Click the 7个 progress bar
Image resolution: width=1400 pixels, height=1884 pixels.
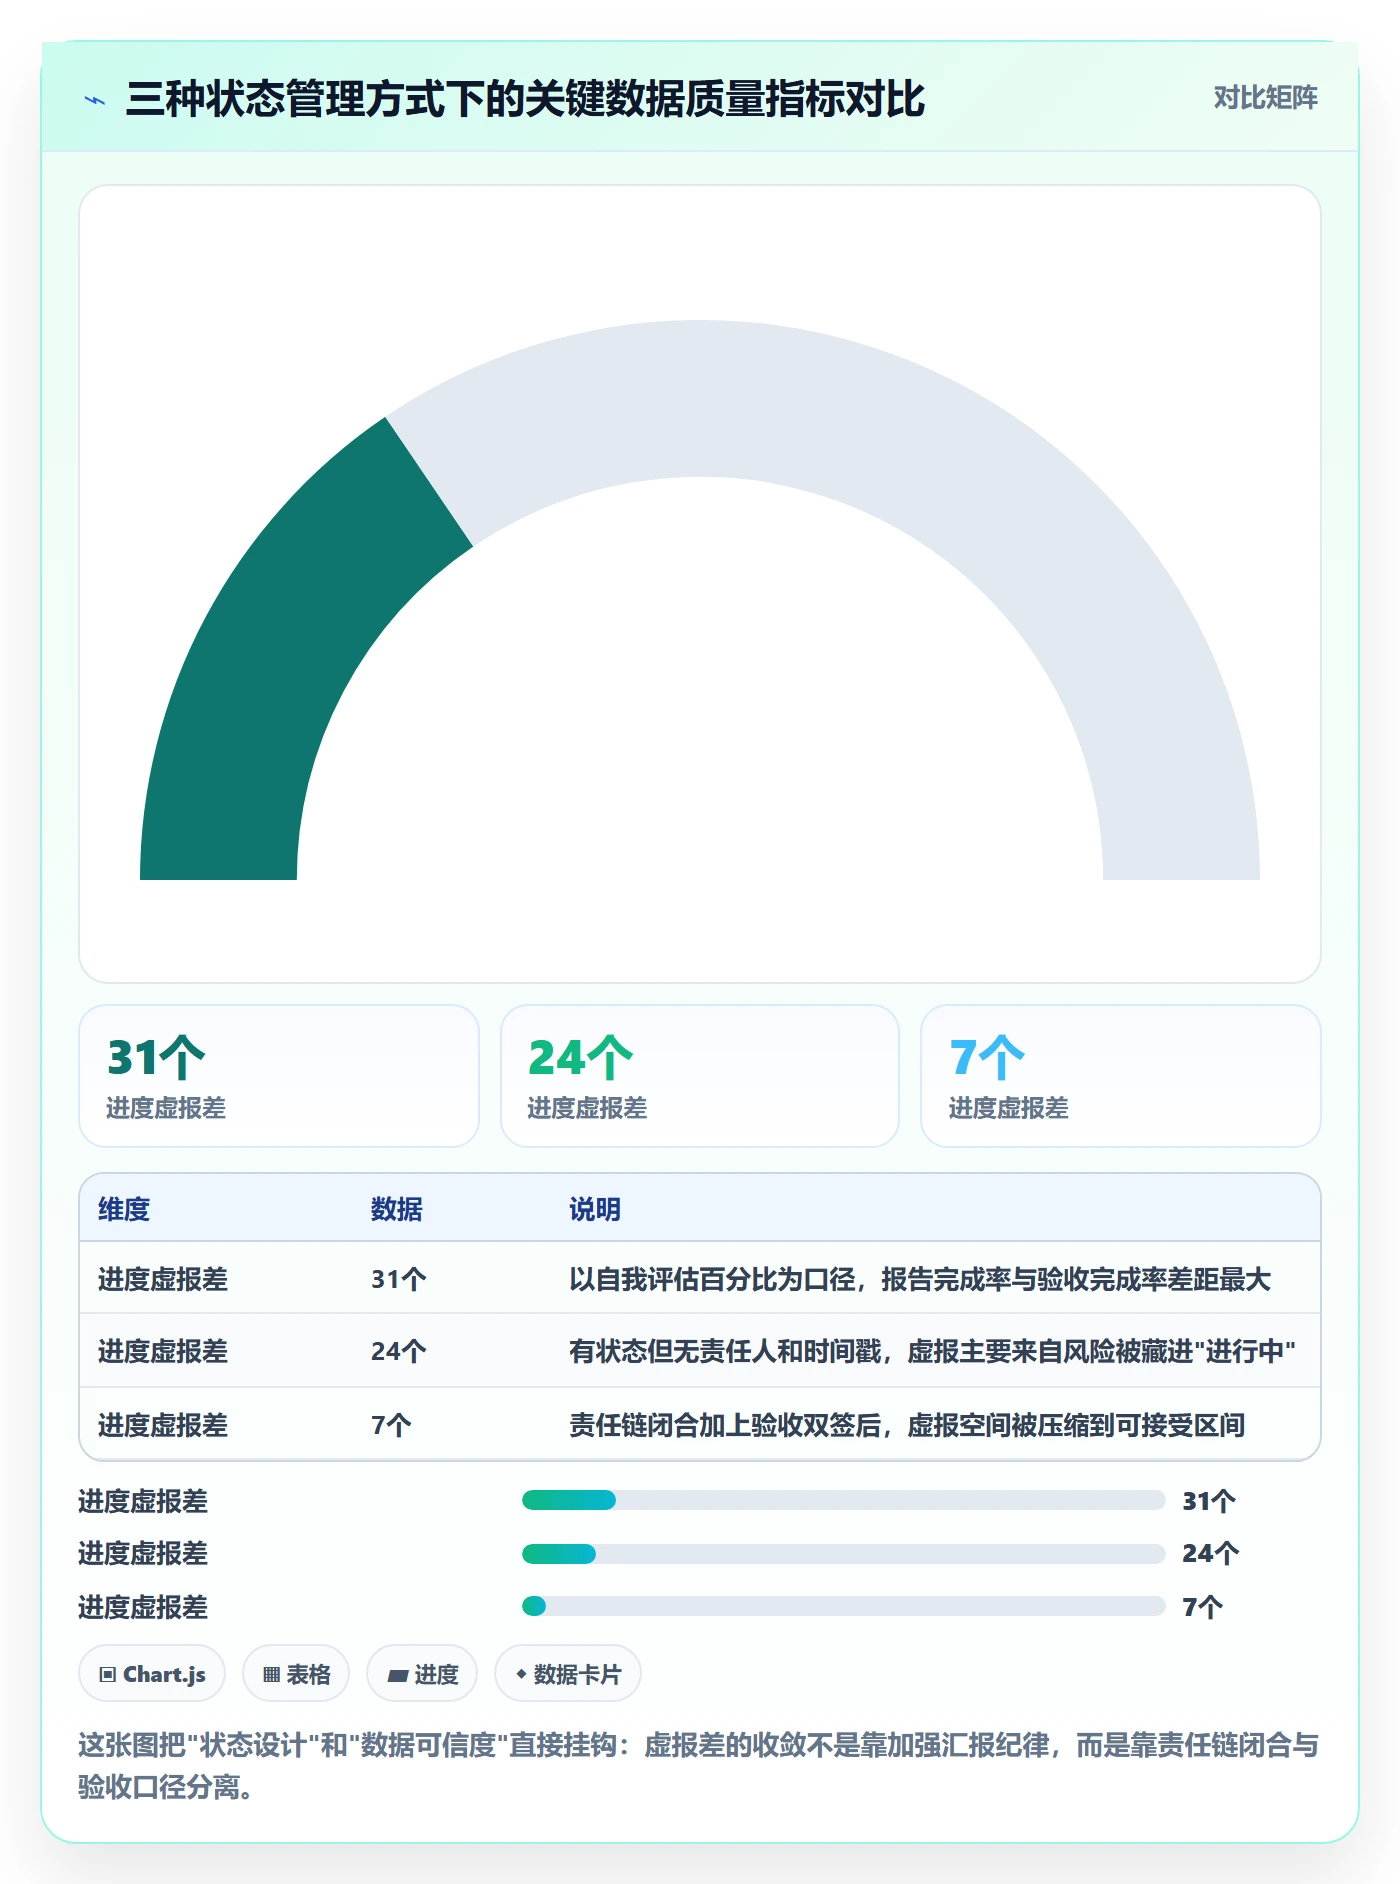coord(844,1606)
